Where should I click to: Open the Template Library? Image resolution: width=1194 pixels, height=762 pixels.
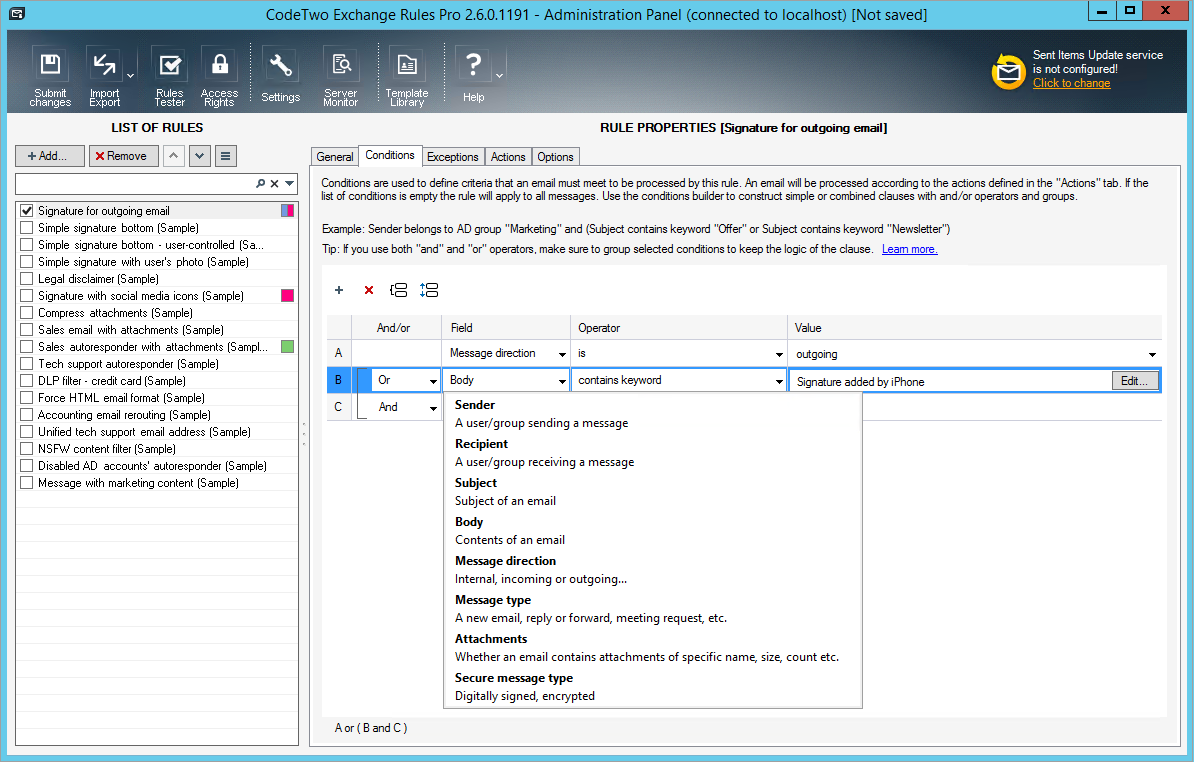click(x=406, y=74)
